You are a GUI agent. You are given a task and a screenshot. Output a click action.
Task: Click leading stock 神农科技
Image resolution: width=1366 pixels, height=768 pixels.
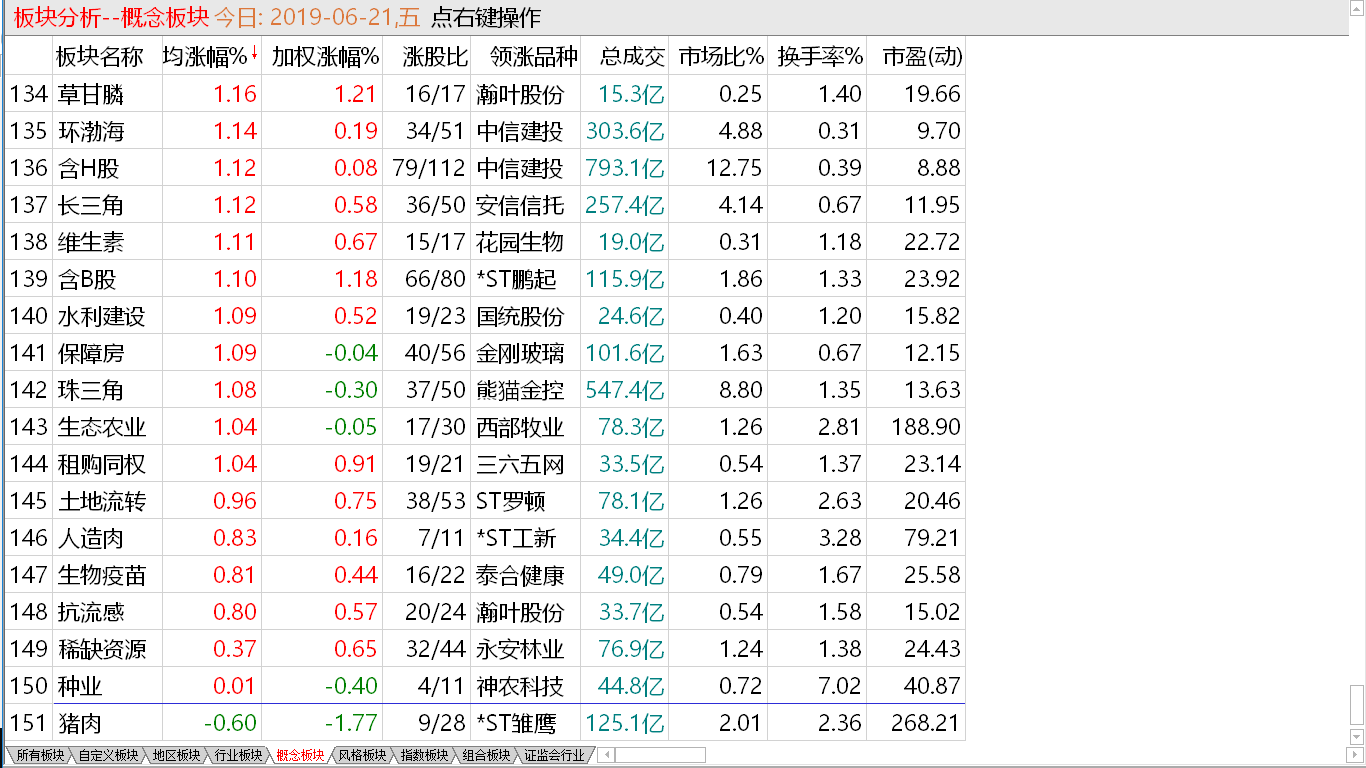(520, 686)
